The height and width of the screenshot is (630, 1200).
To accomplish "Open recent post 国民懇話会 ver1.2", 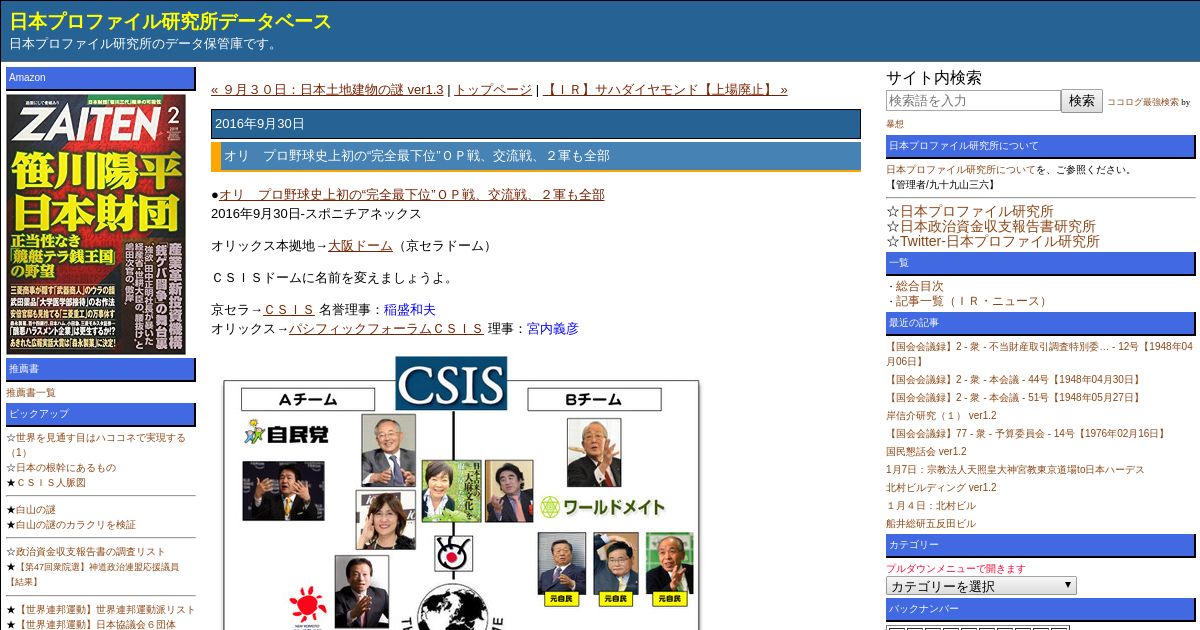I will [x=926, y=451].
